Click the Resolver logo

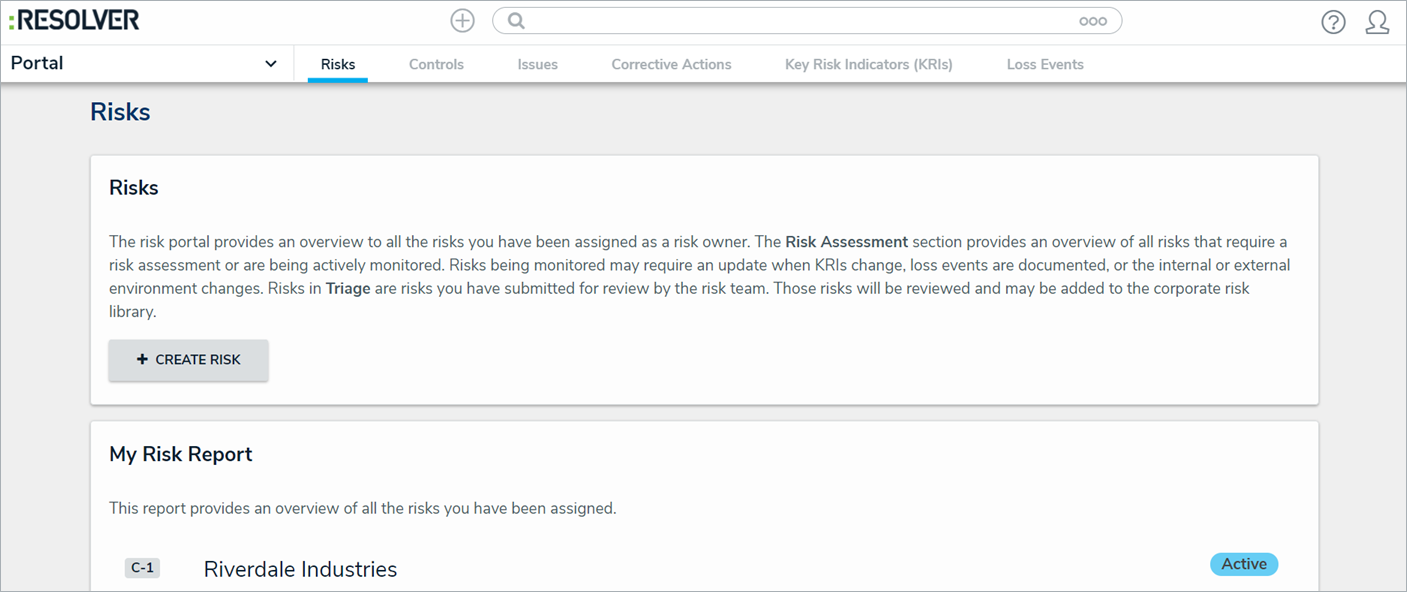pyautogui.click(x=74, y=20)
